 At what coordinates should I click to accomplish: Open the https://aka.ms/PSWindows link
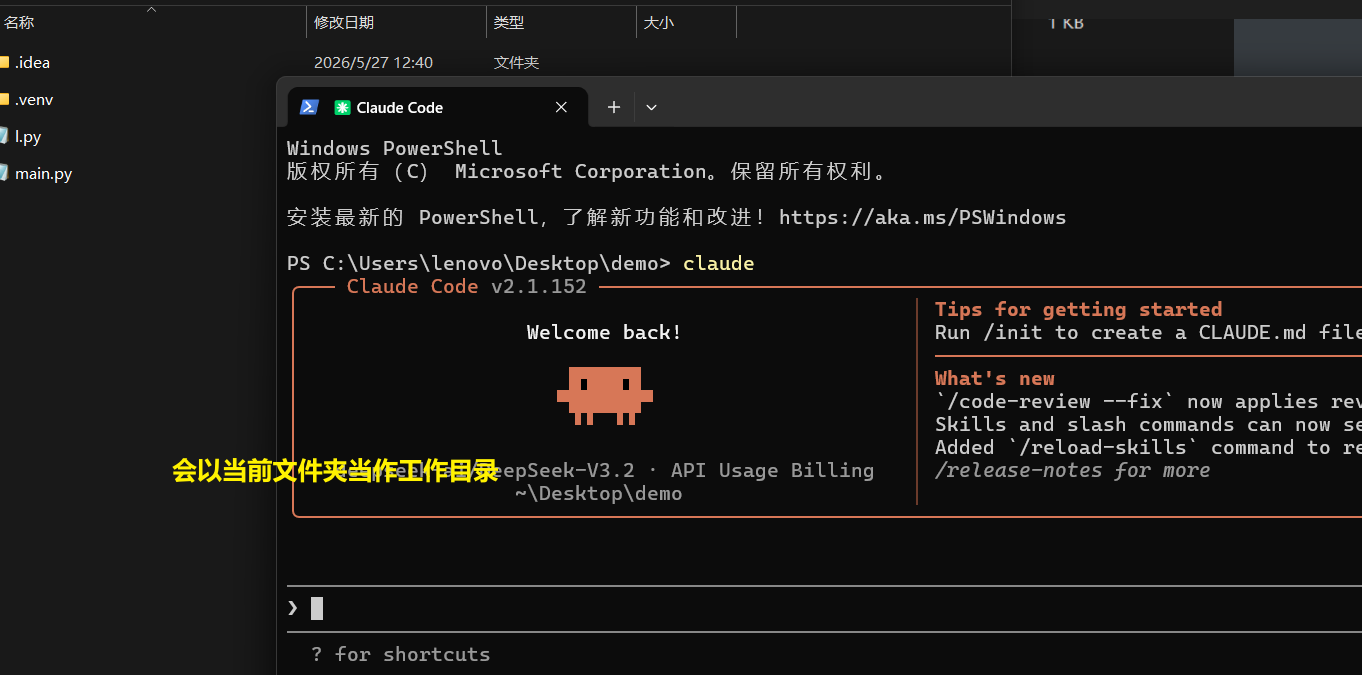[x=922, y=217]
